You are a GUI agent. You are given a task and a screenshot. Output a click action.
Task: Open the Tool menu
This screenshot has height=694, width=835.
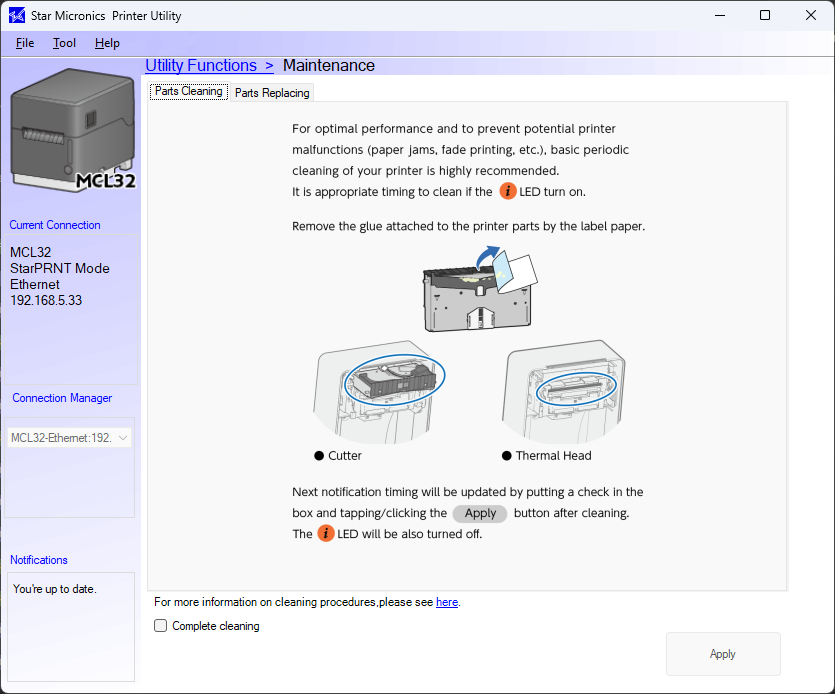64,43
